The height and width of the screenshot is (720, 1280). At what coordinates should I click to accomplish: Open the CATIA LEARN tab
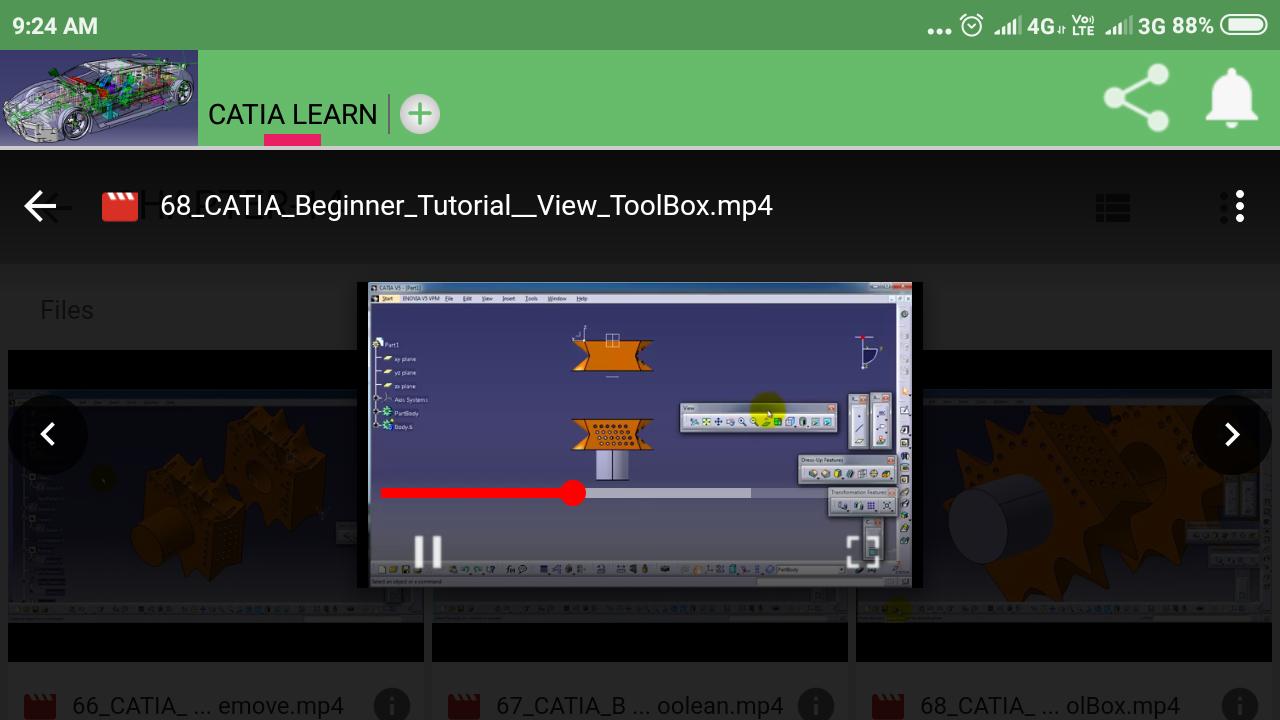292,114
